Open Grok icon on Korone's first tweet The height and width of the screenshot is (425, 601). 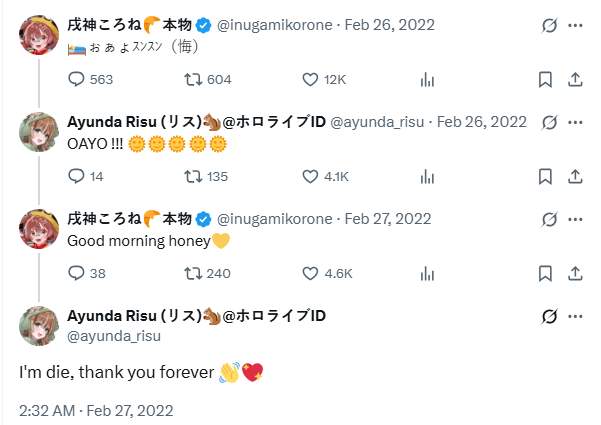coord(548,24)
